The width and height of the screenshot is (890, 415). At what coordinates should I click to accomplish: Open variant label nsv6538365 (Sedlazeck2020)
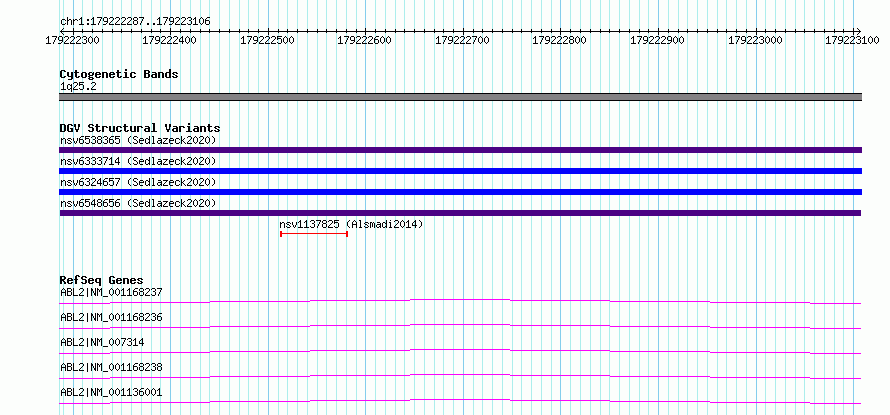[138, 140]
